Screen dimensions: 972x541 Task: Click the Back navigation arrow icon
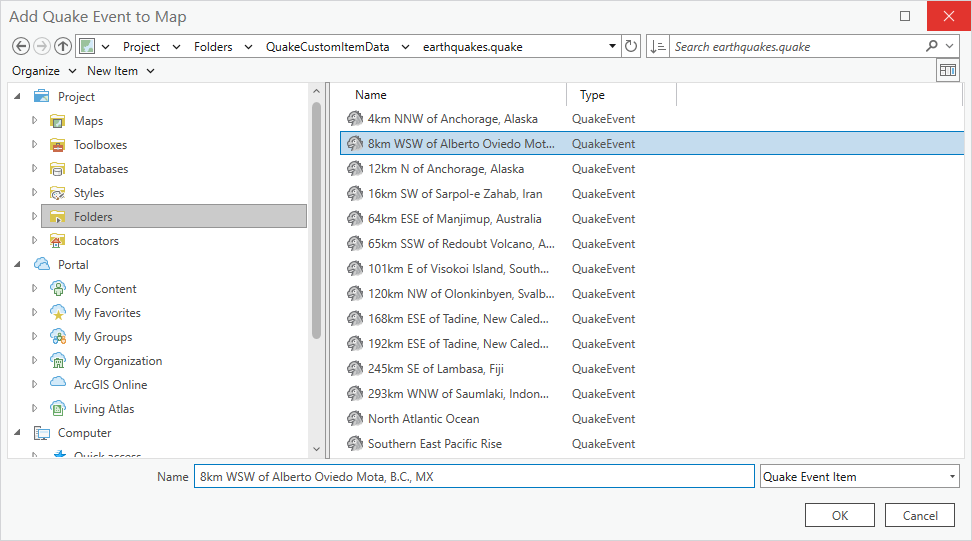pyautogui.click(x=21, y=46)
